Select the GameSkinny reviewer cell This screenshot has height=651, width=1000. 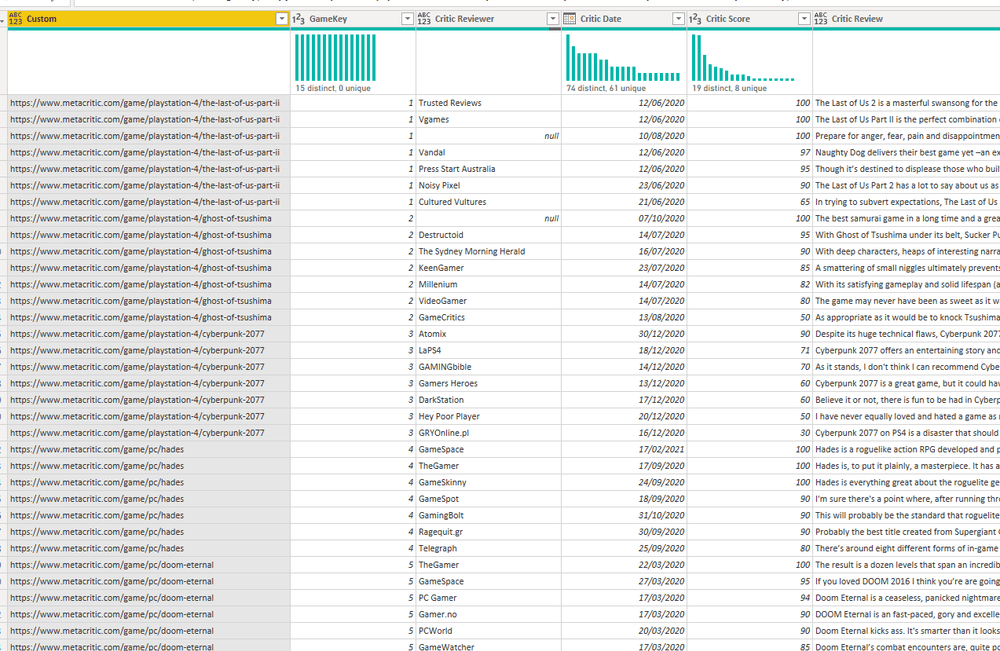pyautogui.click(x=489, y=483)
